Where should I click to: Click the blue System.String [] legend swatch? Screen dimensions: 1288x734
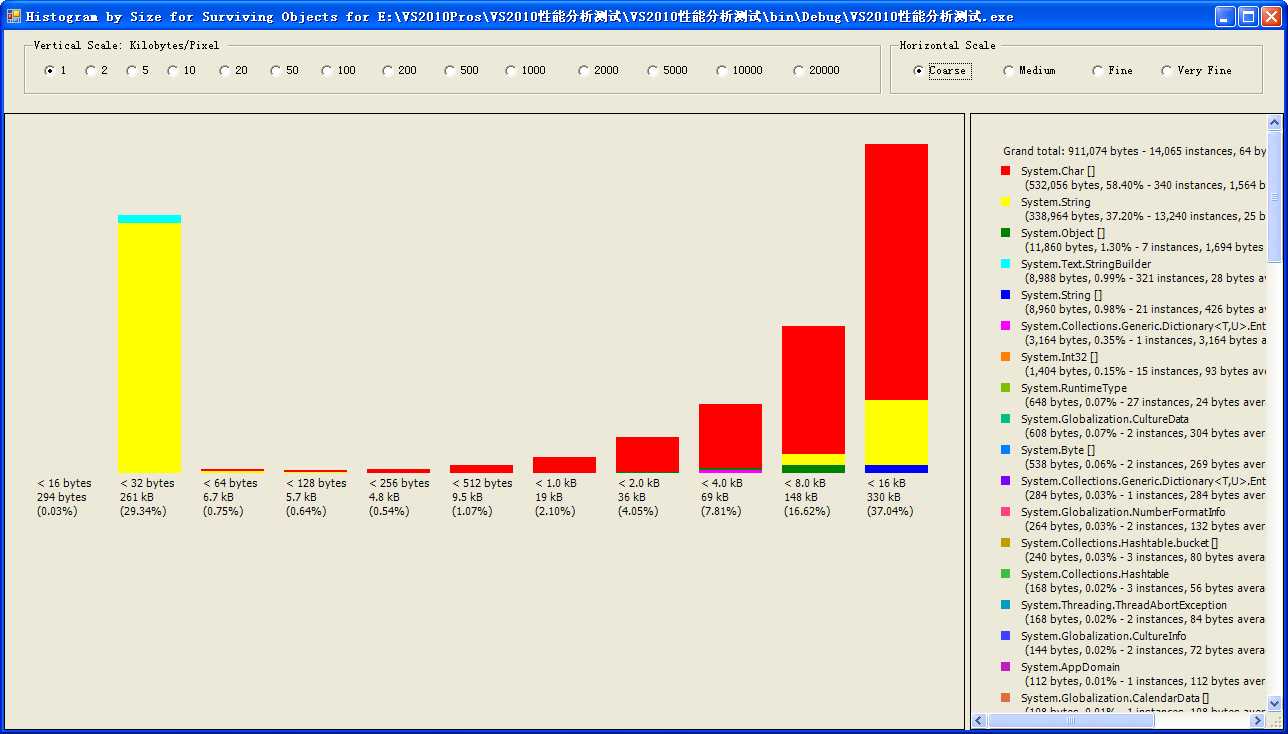[x=1005, y=296]
